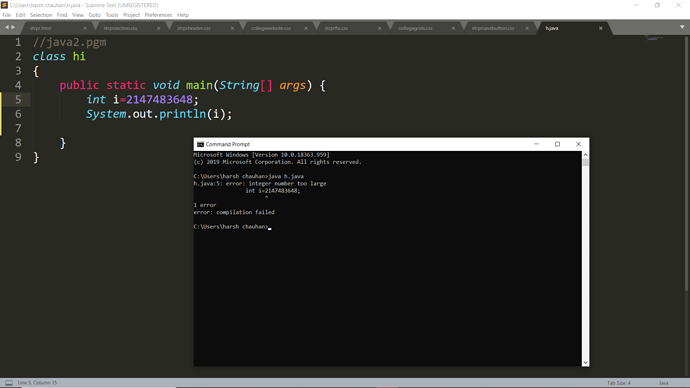Open the tab list dropdown arrow
This screenshot has width=690, height=388.
pyautogui.click(x=682, y=27)
